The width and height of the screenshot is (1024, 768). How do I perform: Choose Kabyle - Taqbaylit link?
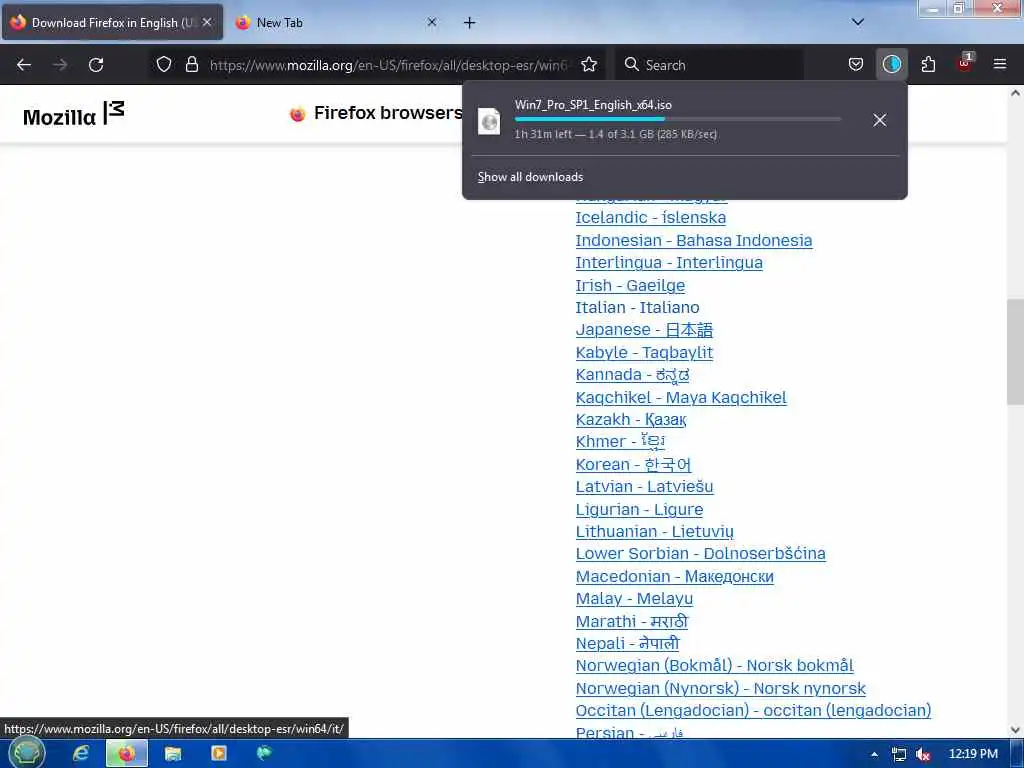(644, 353)
